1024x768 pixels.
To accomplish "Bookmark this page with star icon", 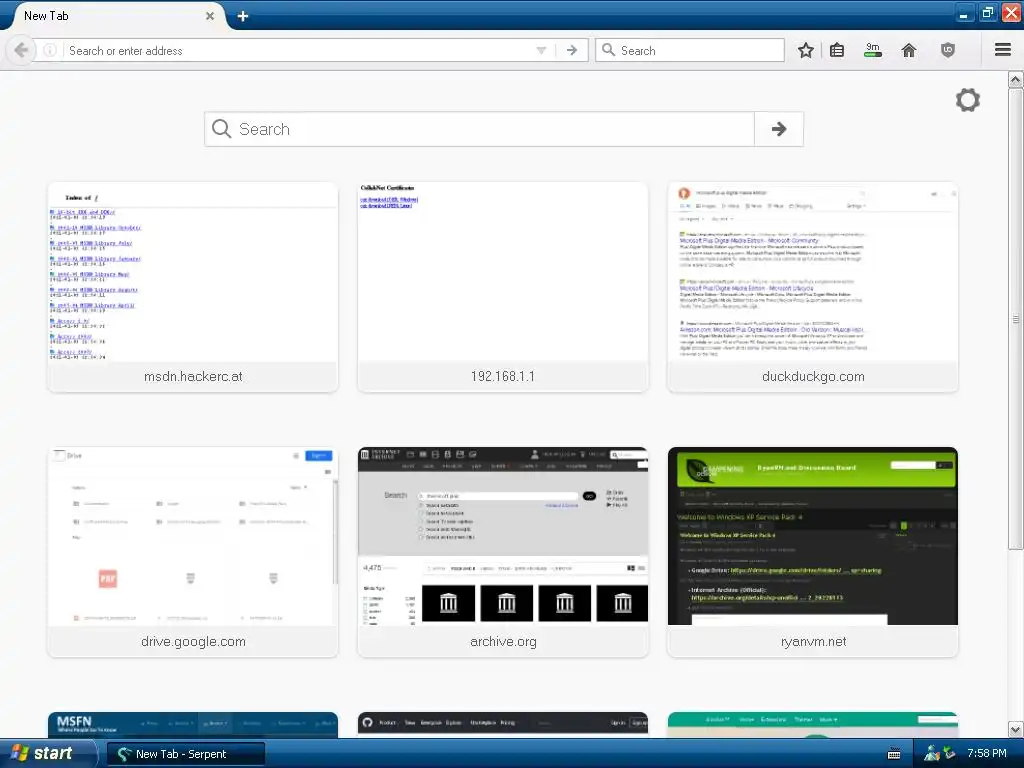I will click(x=806, y=50).
